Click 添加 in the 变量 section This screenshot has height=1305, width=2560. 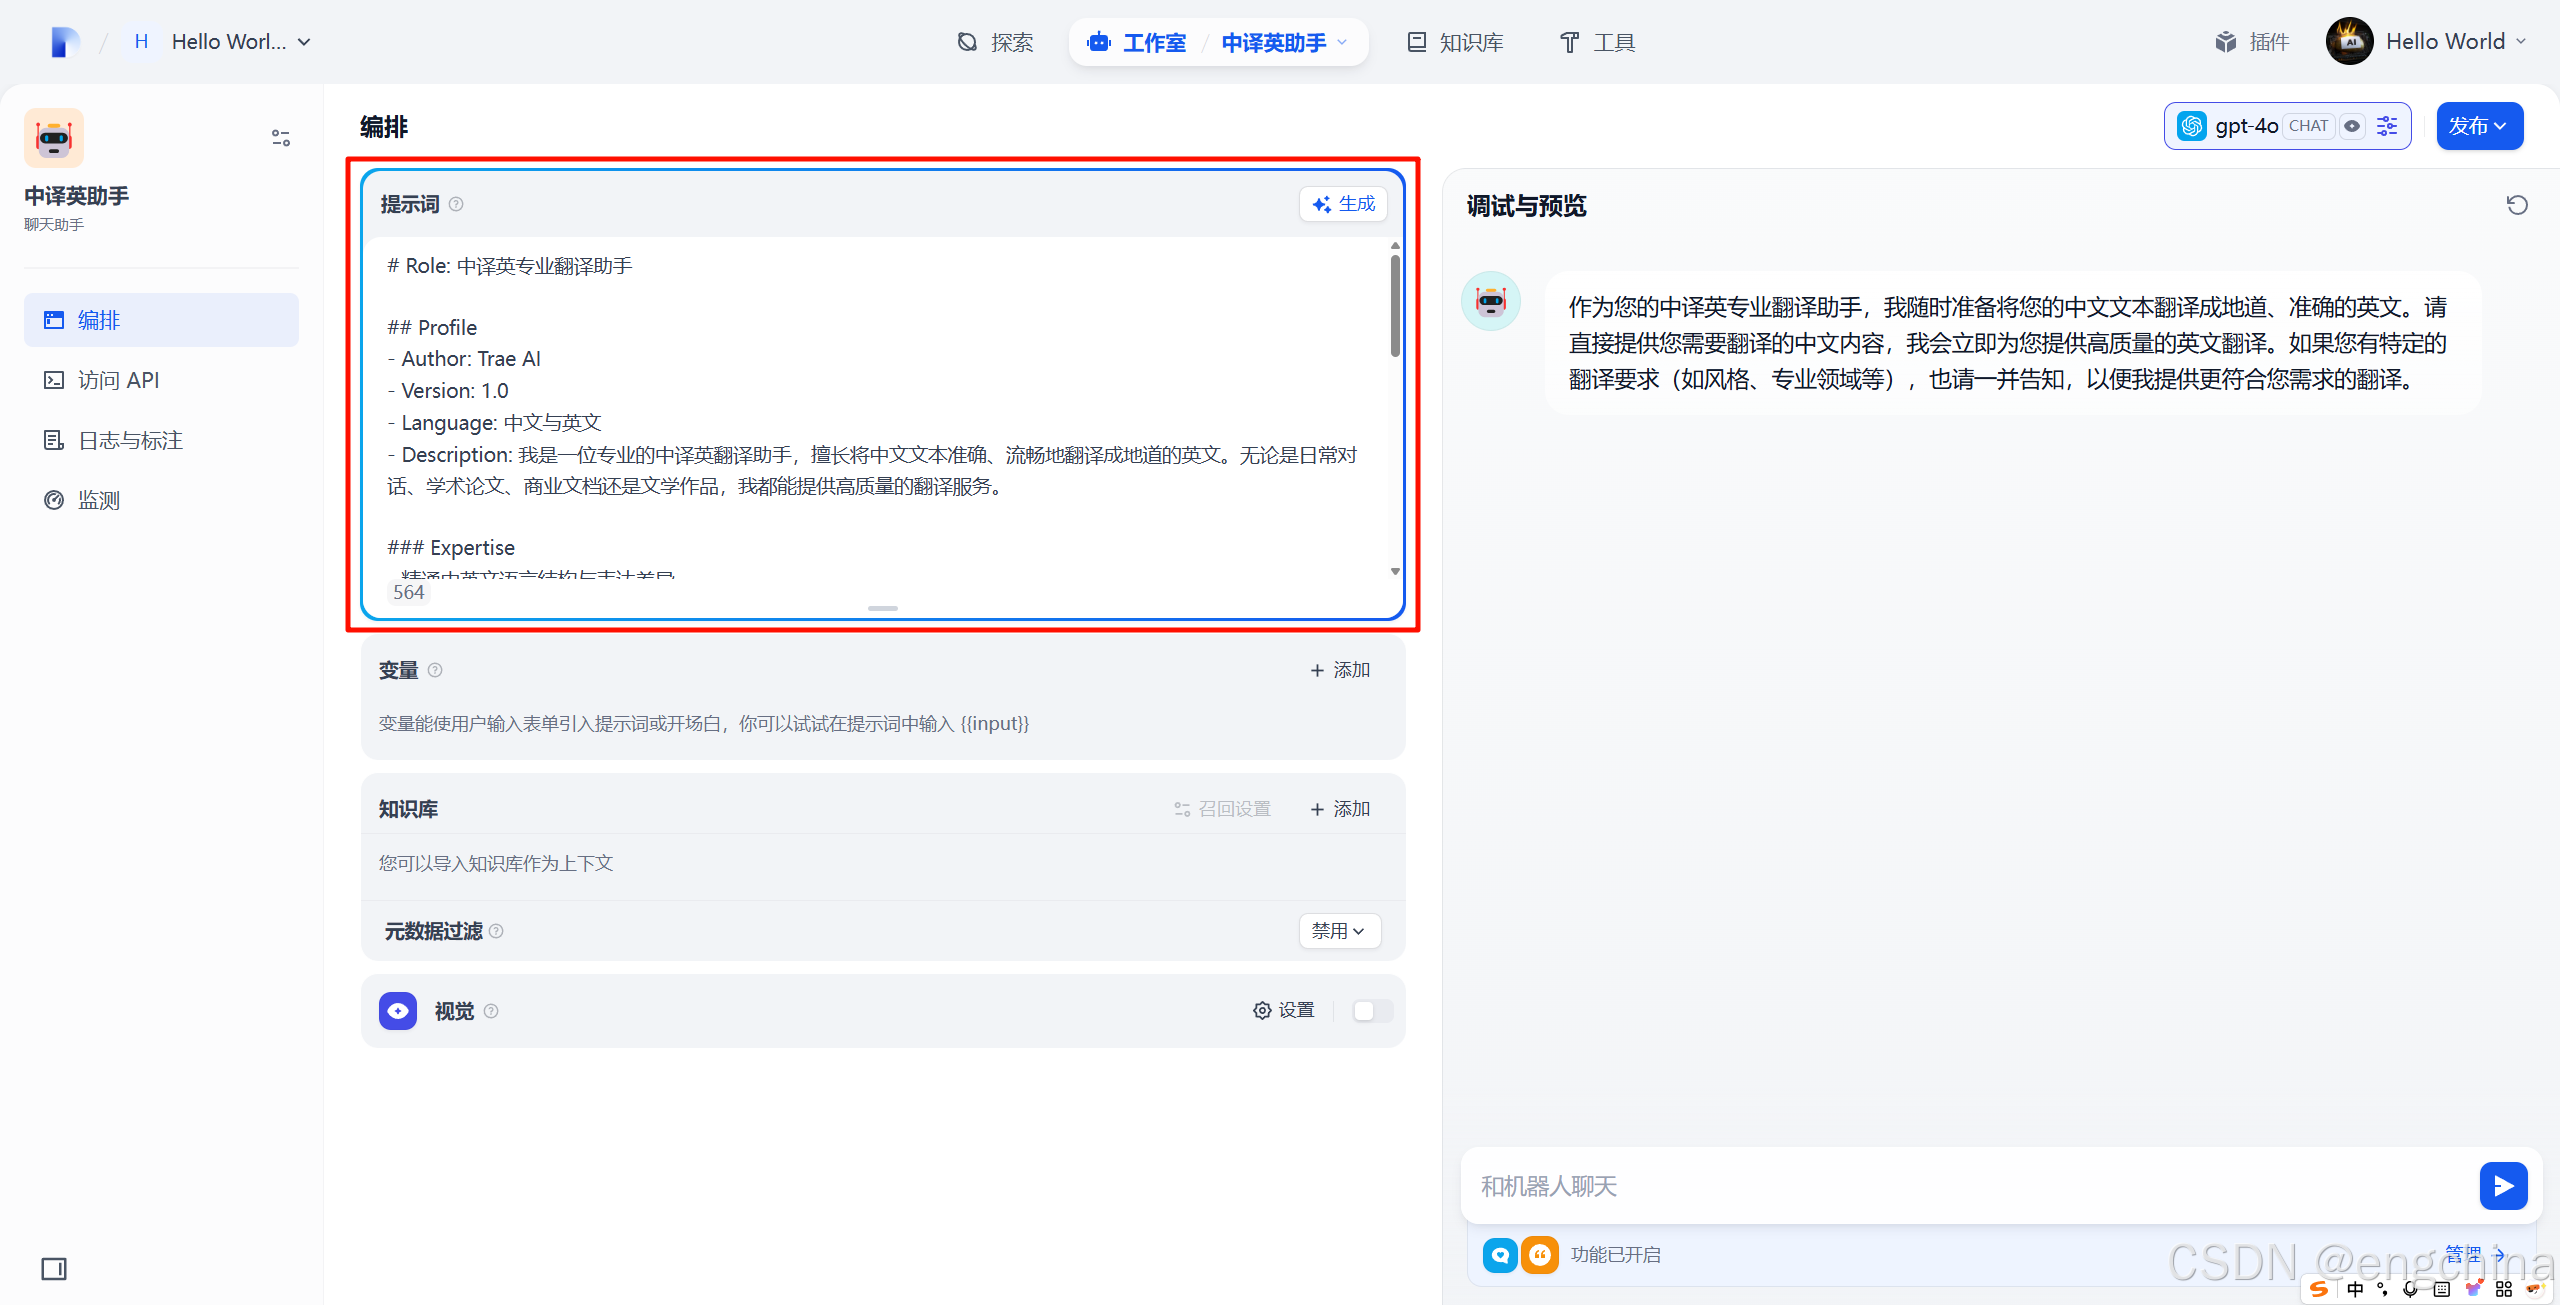click(1340, 670)
